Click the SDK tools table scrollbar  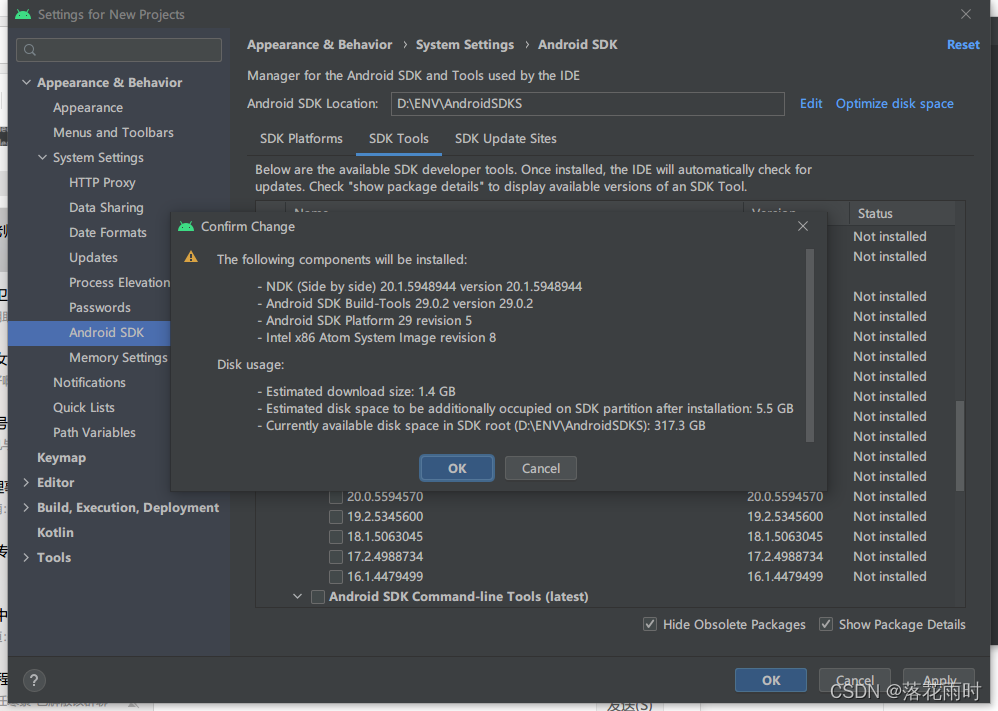[960, 446]
